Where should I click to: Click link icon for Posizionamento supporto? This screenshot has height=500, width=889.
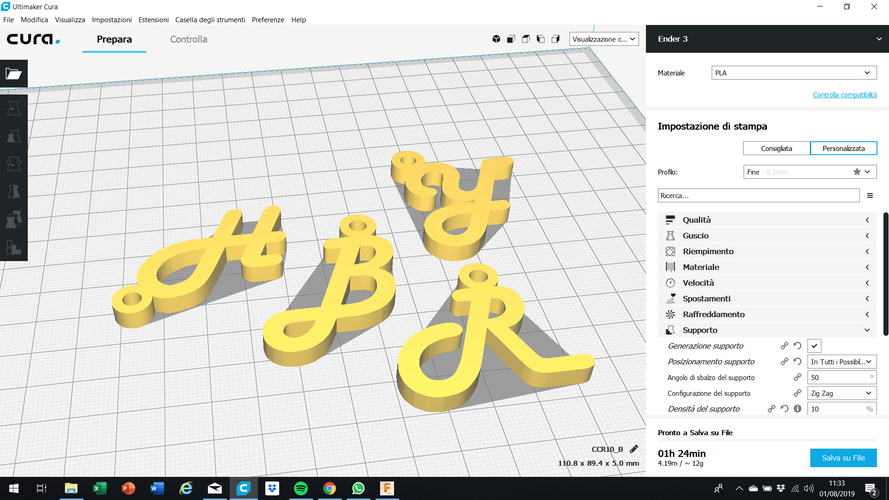(x=784, y=362)
